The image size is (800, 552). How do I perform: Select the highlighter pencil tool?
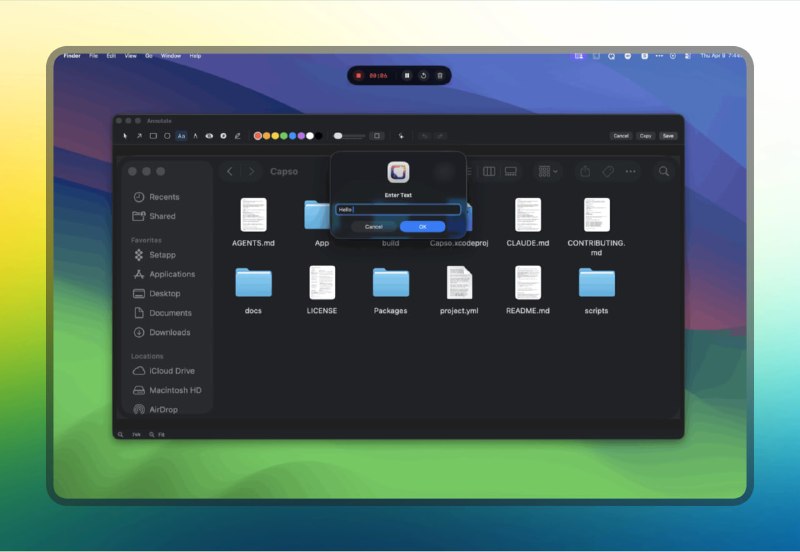click(237, 136)
